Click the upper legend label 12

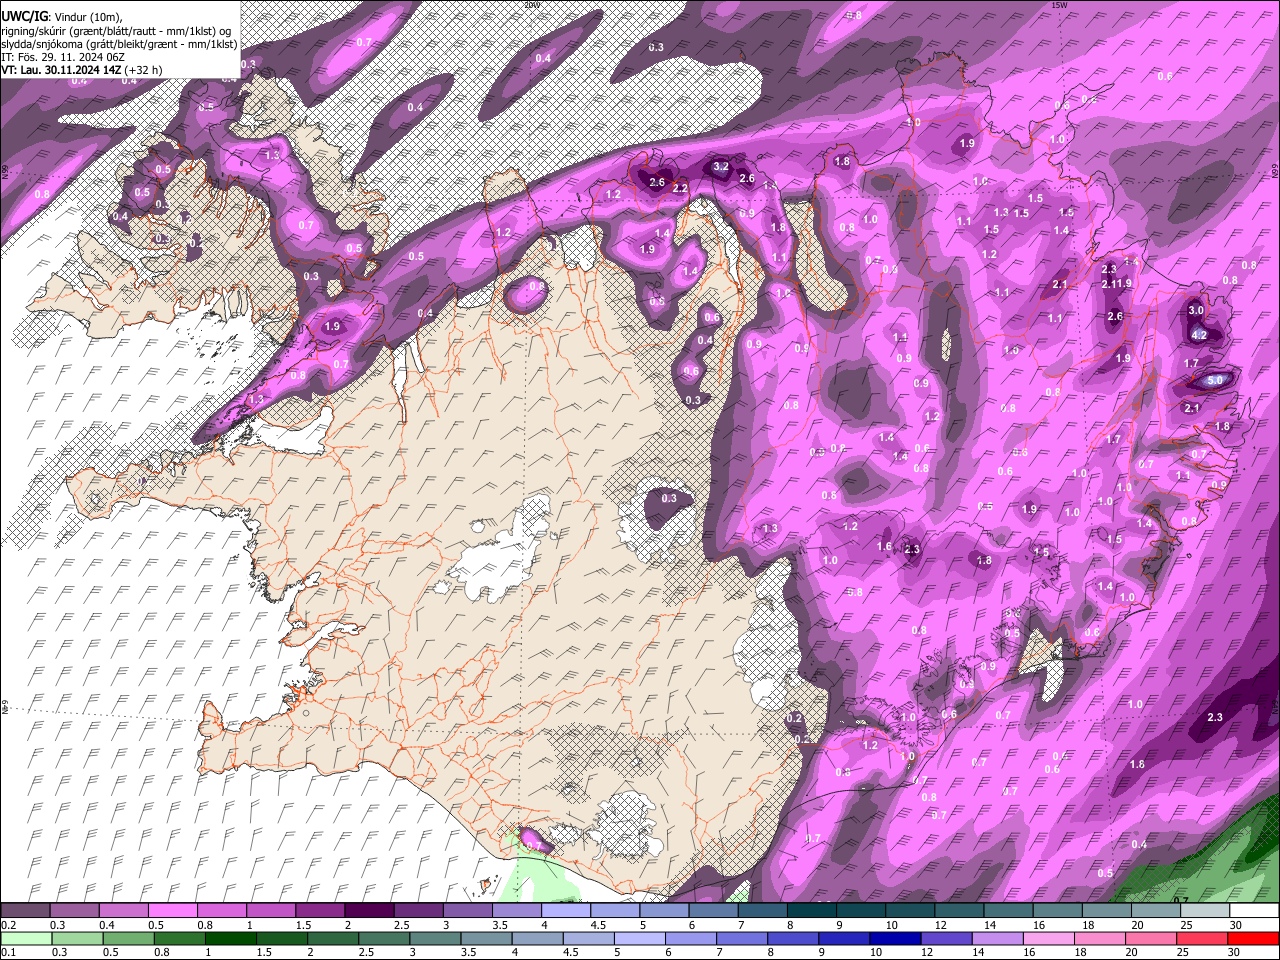click(x=941, y=925)
